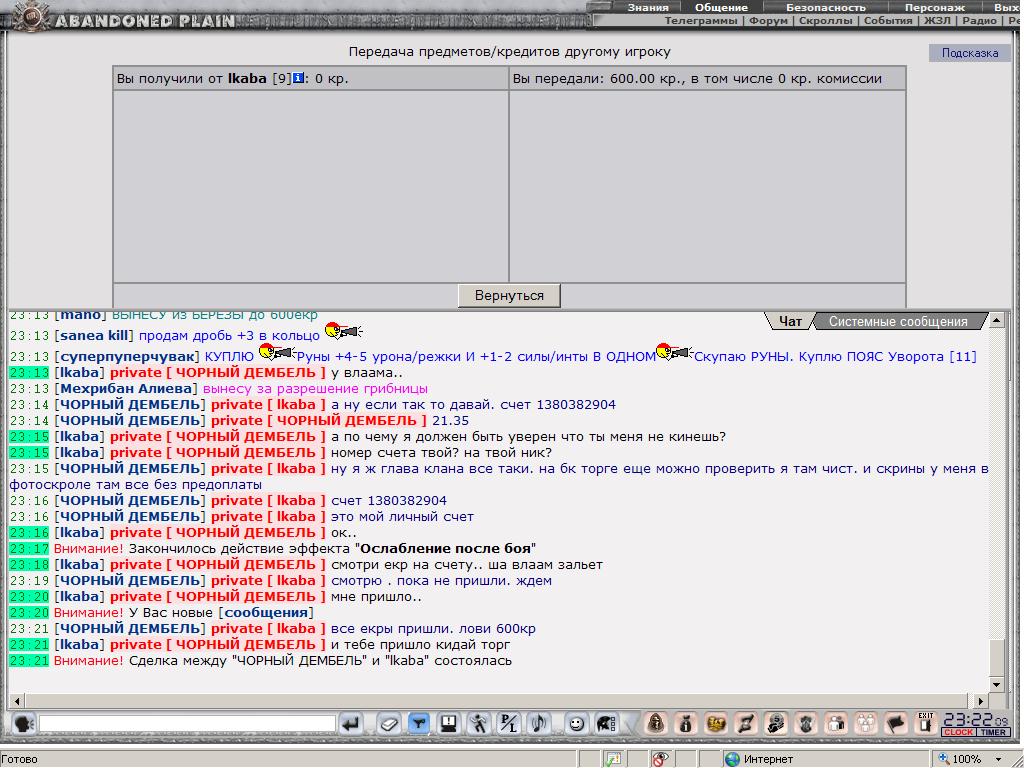Click the Вернуться button
The width and height of the screenshot is (1024, 768).
click(x=509, y=295)
